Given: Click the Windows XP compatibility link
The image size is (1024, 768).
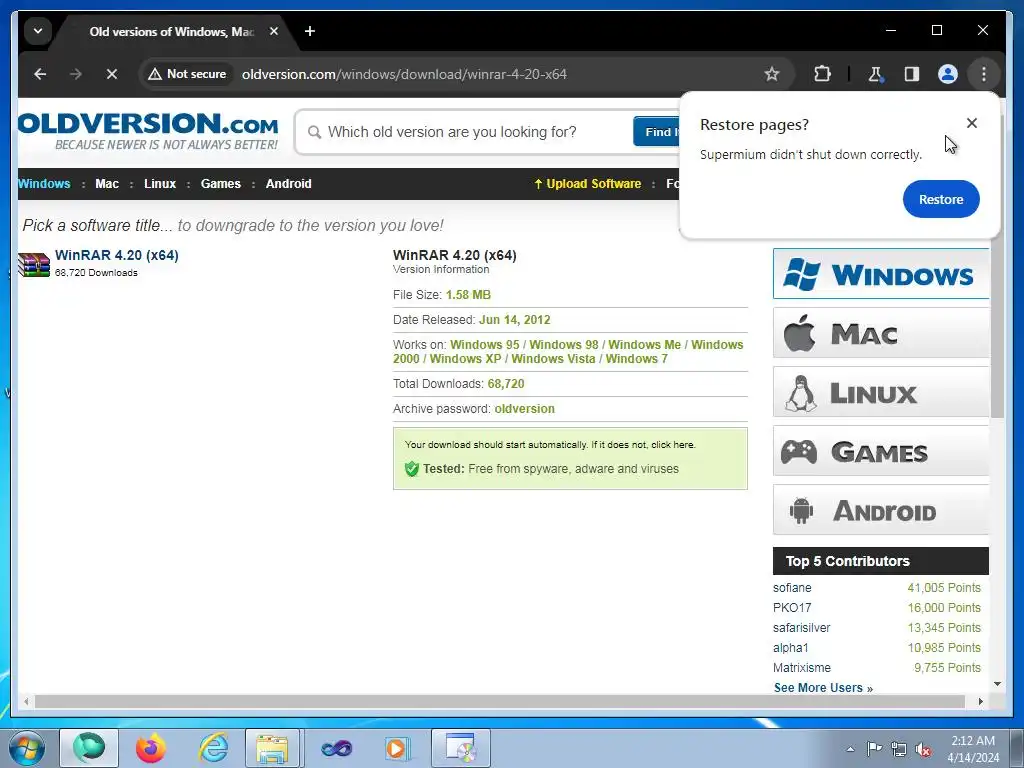Looking at the screenshot, I should coord(466,359).
